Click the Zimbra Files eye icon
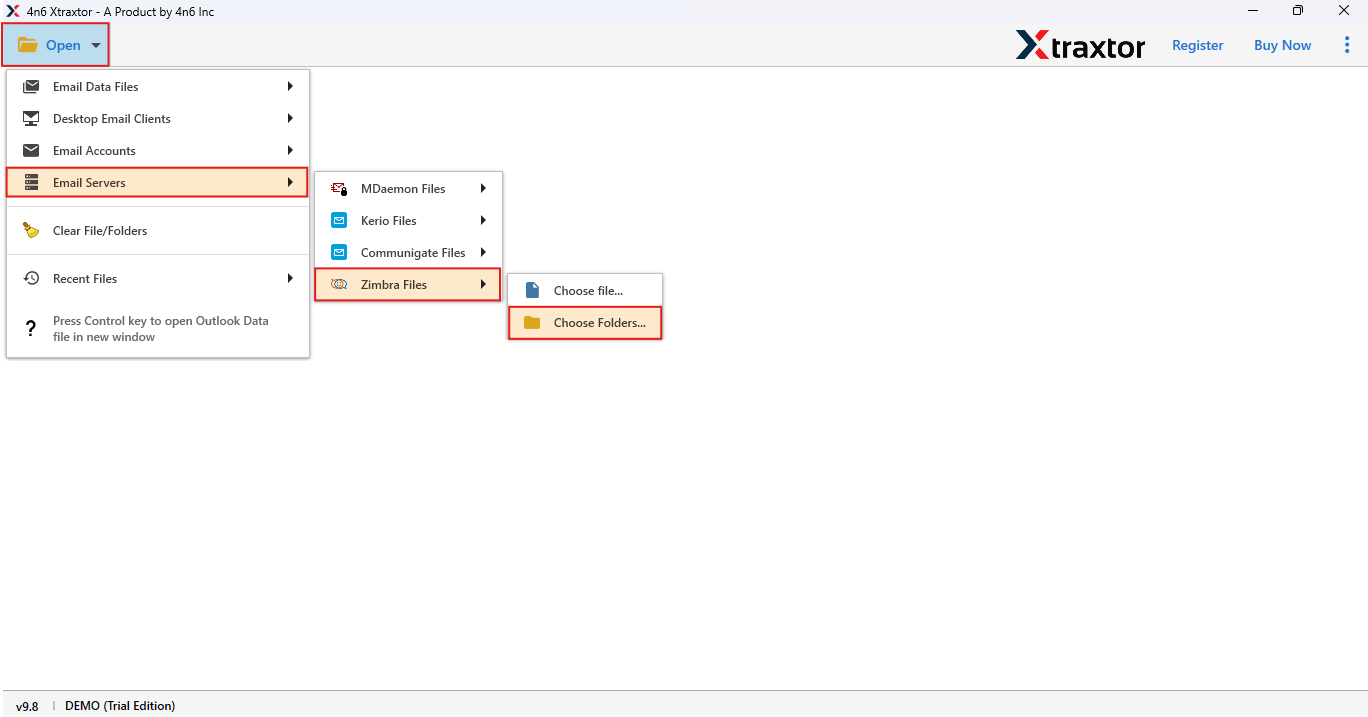This screenshot has height=717, width=1368. pos(339,284)
